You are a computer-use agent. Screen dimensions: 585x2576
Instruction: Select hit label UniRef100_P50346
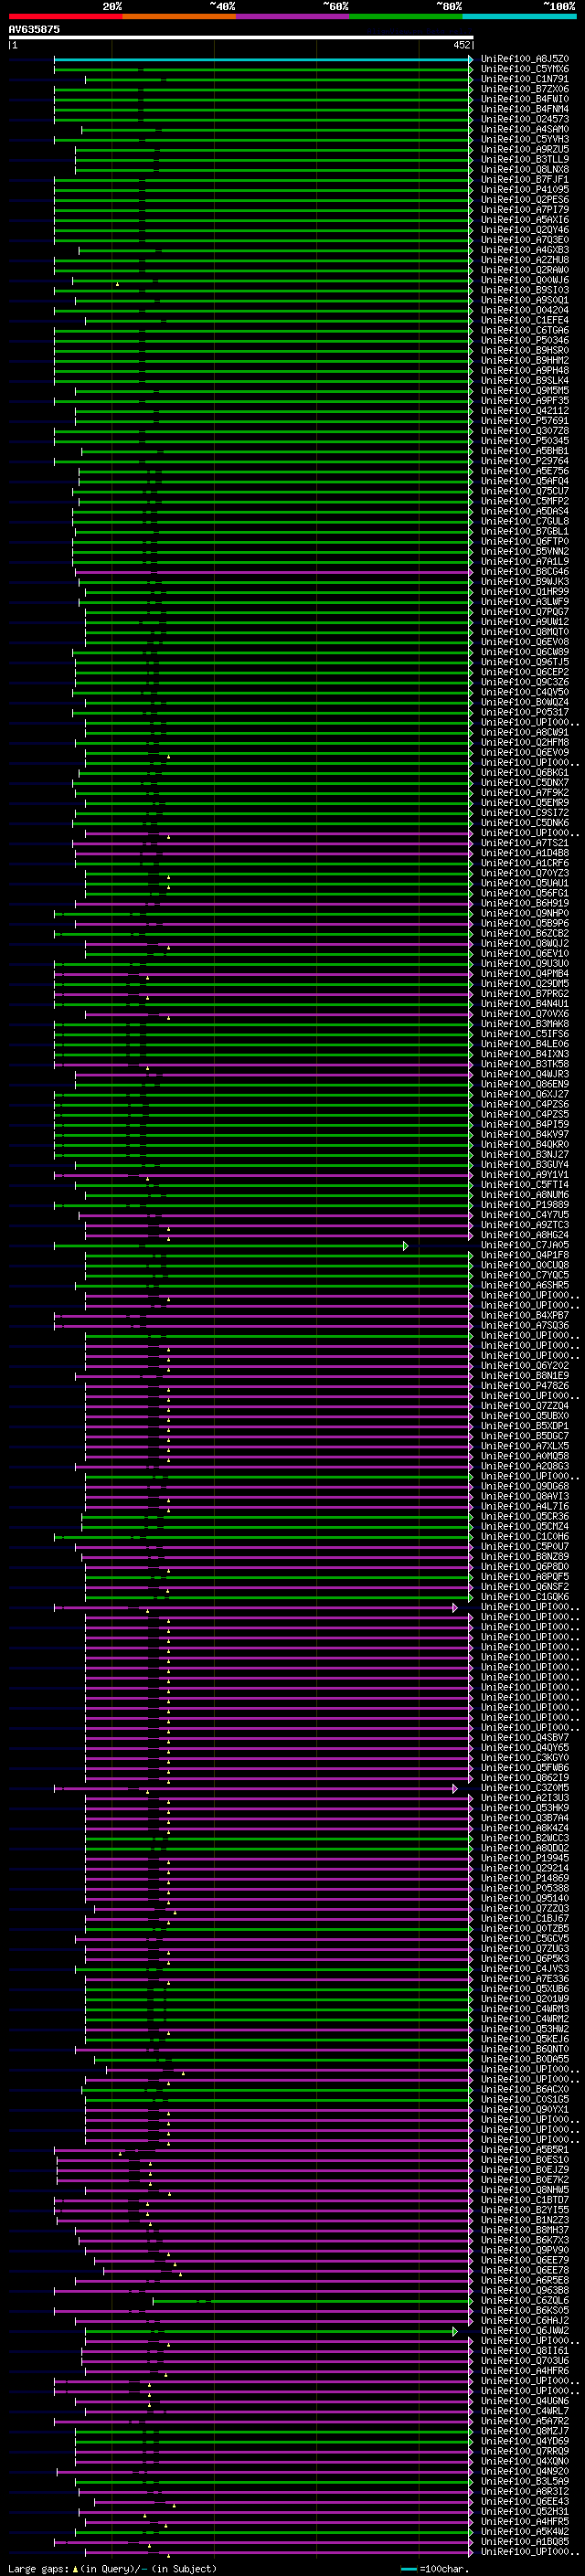tap(525, 340)
